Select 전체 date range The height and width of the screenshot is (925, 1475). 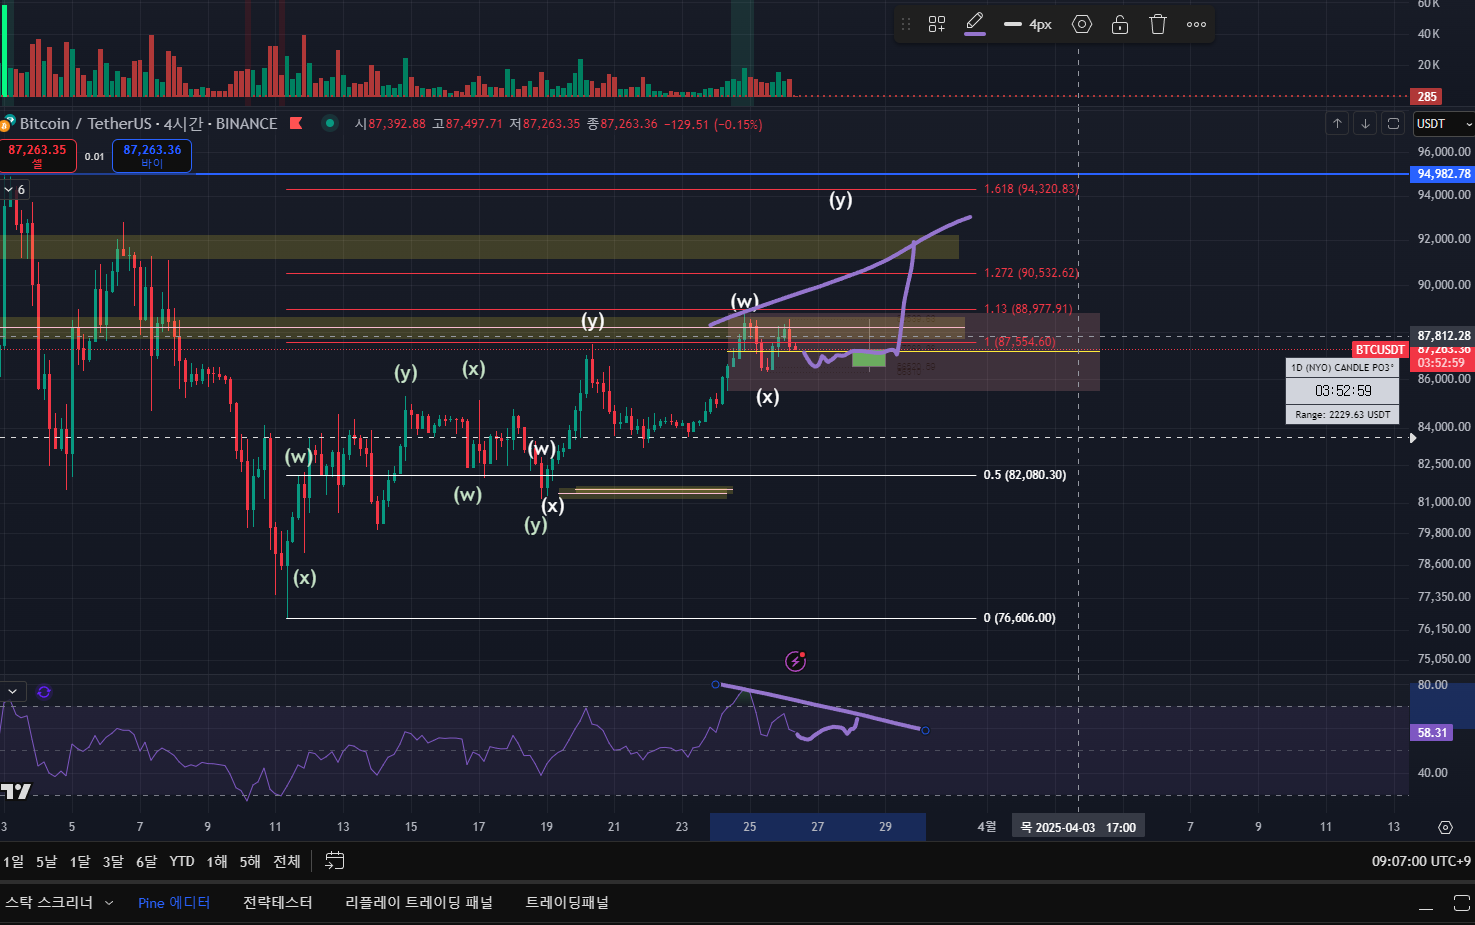287,861
